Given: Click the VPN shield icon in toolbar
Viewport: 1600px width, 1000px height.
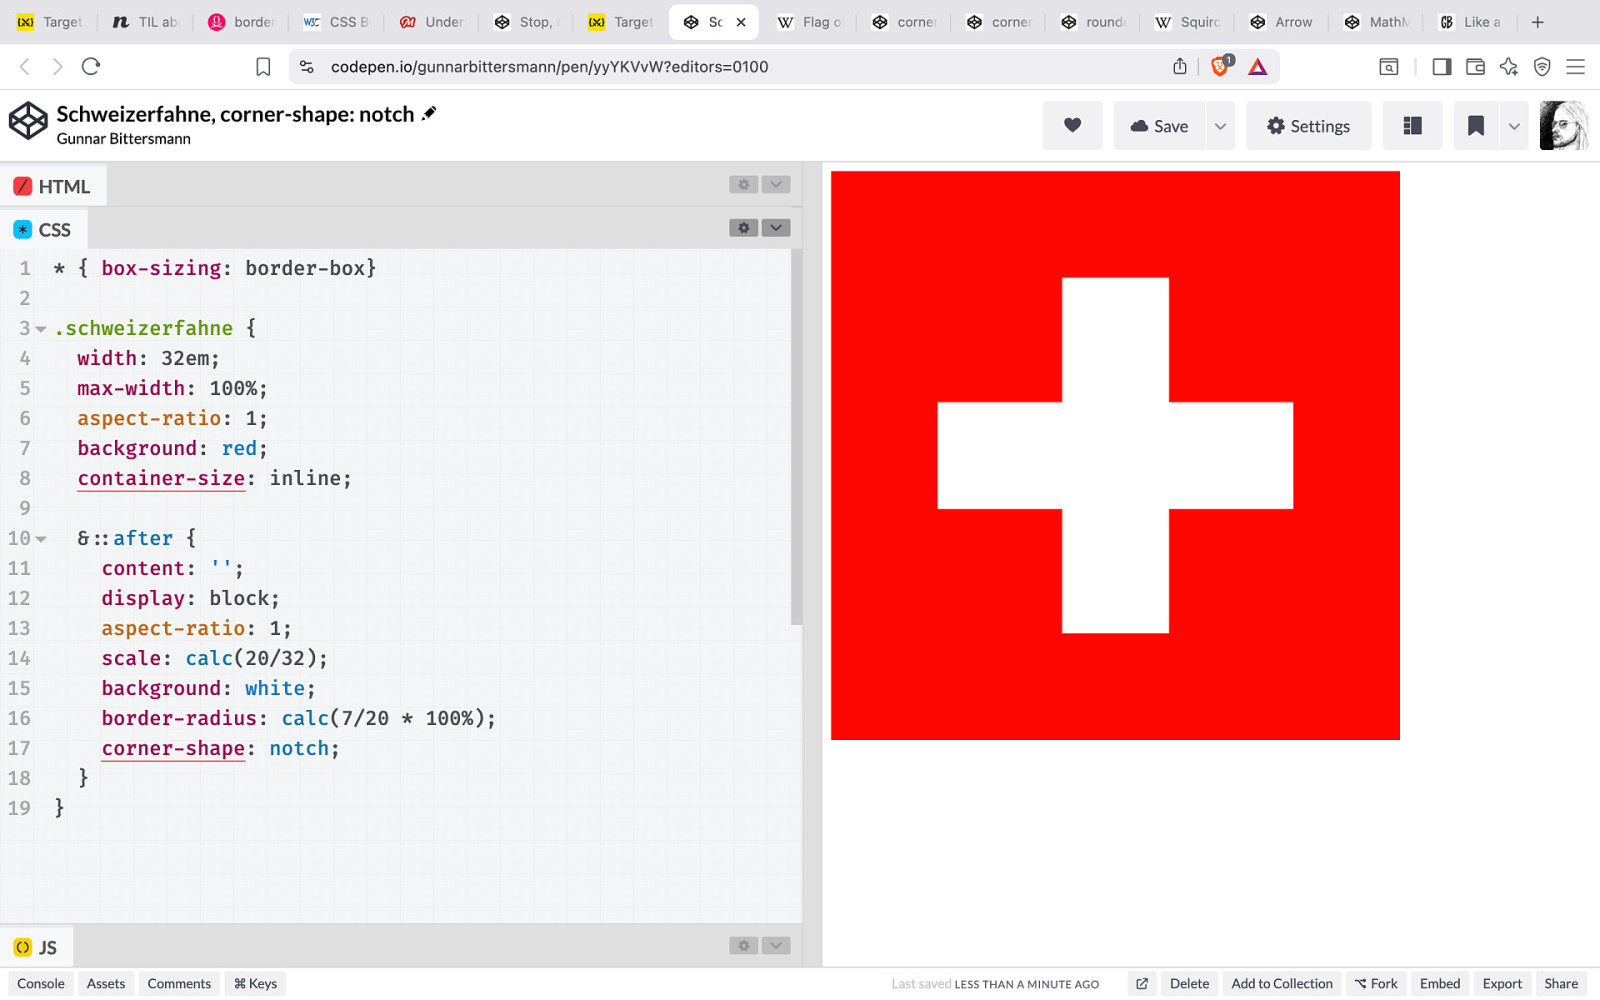Looking at the screenshot, I should coord(1542,67).
